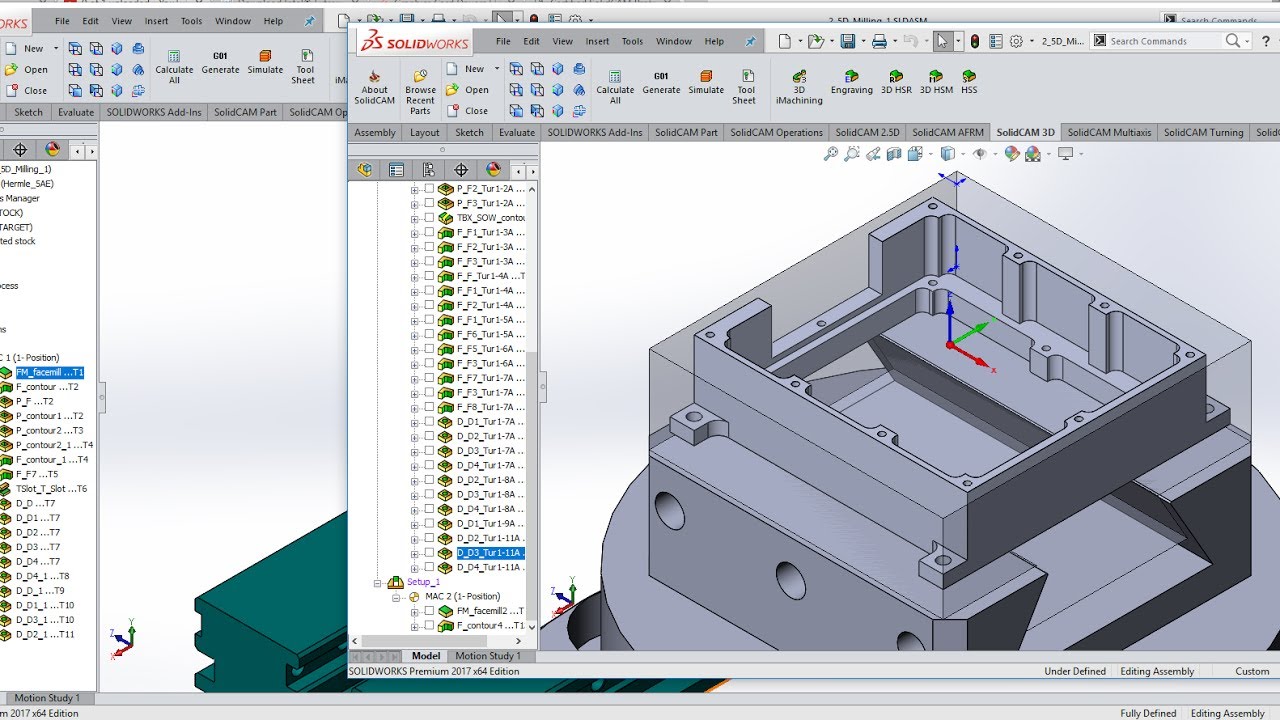Tick the checkbox for D_D4_Tur1-8A operation
This screenshot has width=1280, height=720.
coord(430,509)
